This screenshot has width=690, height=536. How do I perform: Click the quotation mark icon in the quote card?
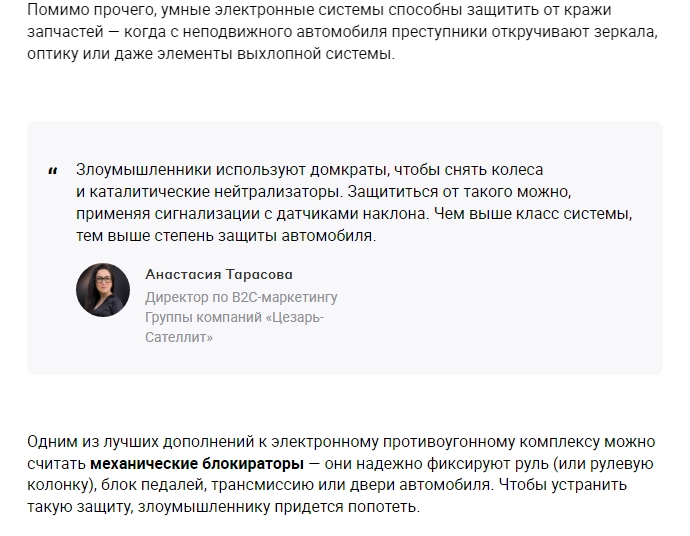click(53, 171)
